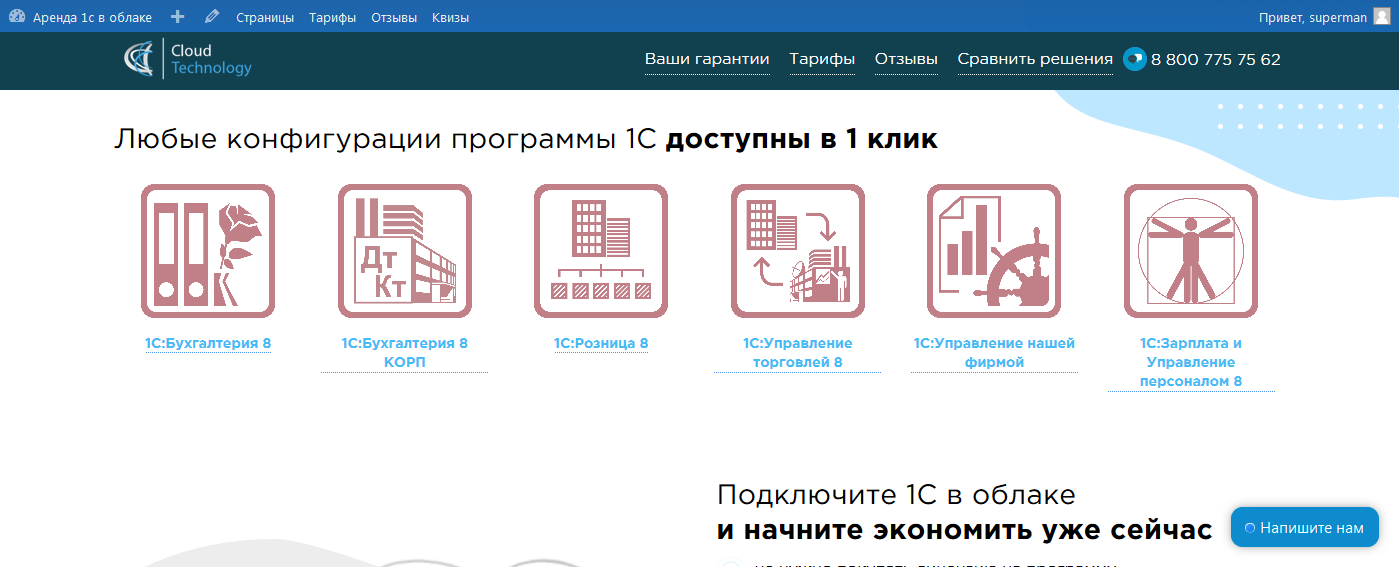
Task: Open the 1С:Бухгалтерия 8 КОРП text link
Action: (x=404, y=353)
